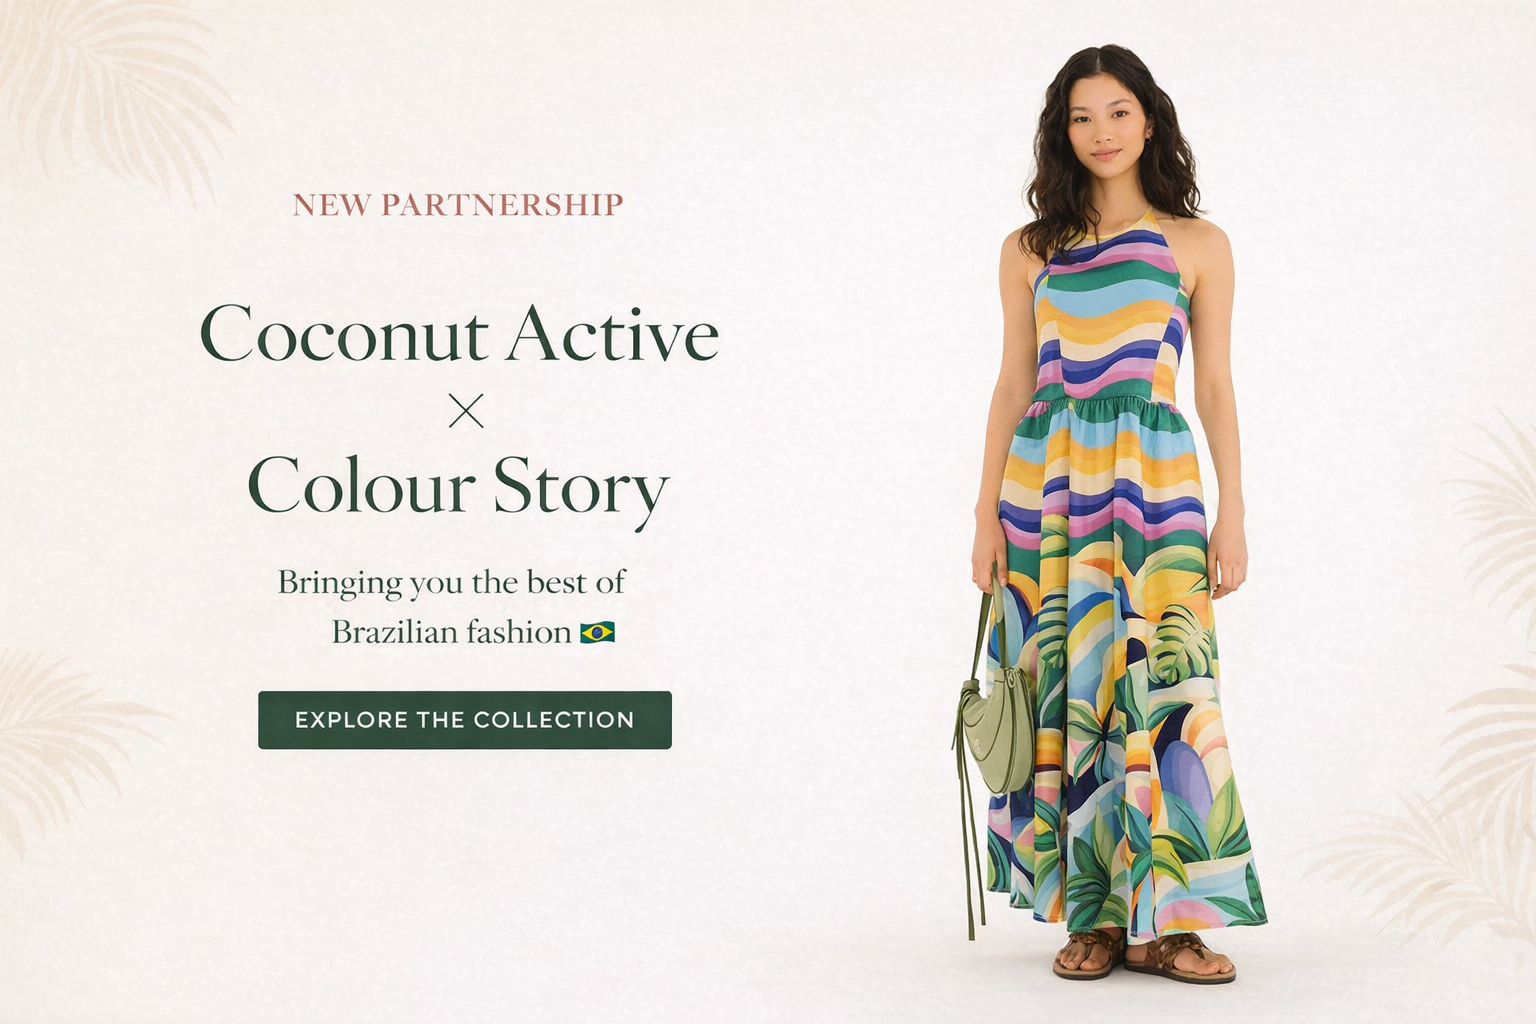The height and width of the screenshot is (1024, 1536).
Task: Click the × symbol between brand names
Action: (466, 410)
